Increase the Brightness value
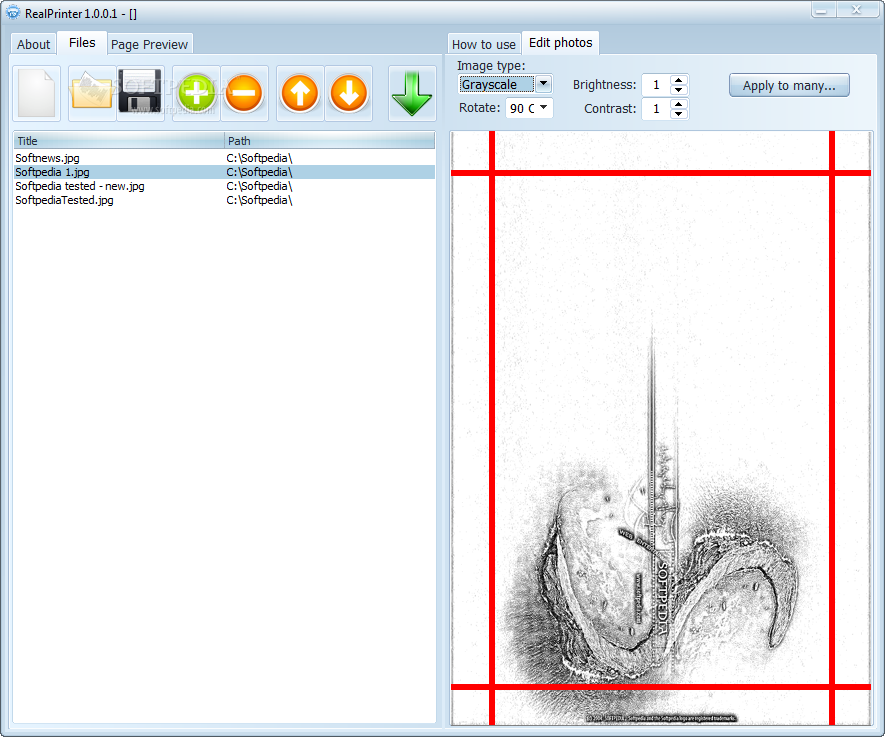885x737 pixels. [678, 80]
